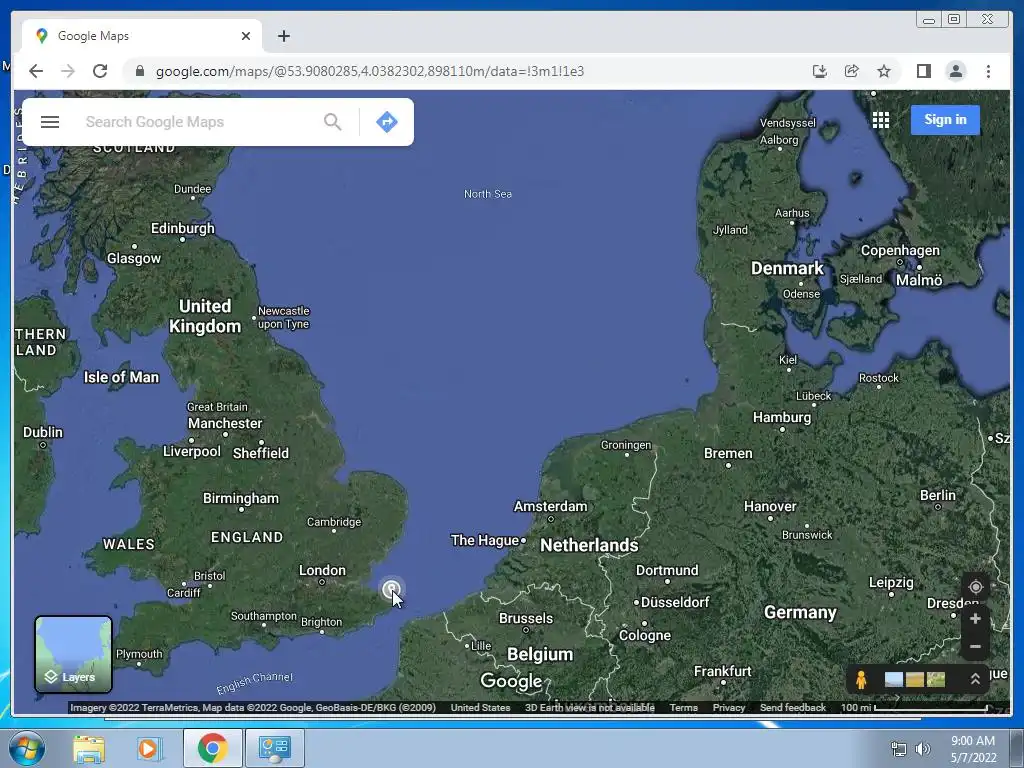Zoom out with the minus button
The height and width of the screenshot is (768, 1024).
click(975, 647)
